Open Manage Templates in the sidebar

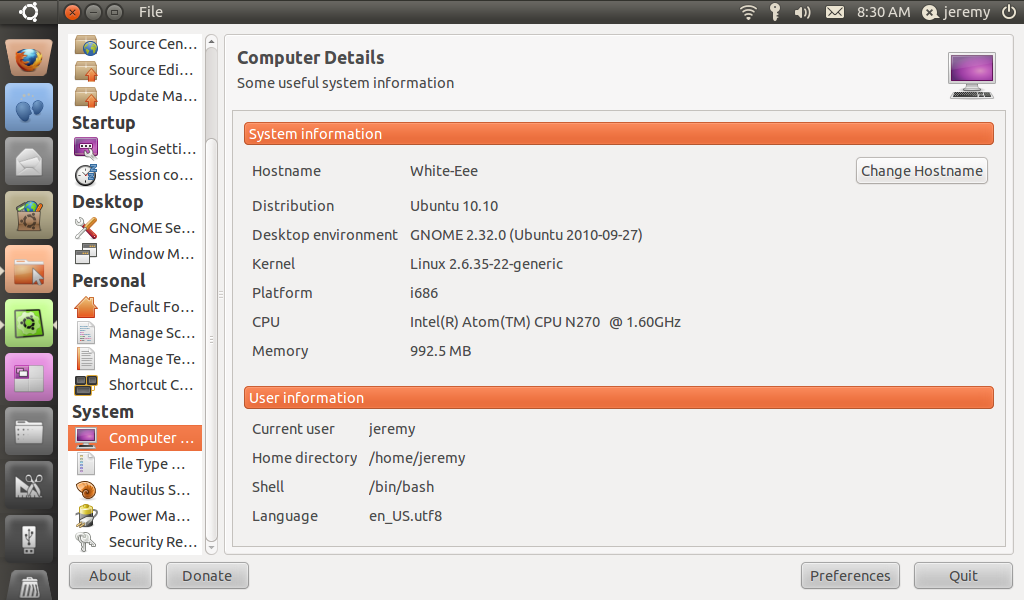pyautogui.click(x=135, y=359)
